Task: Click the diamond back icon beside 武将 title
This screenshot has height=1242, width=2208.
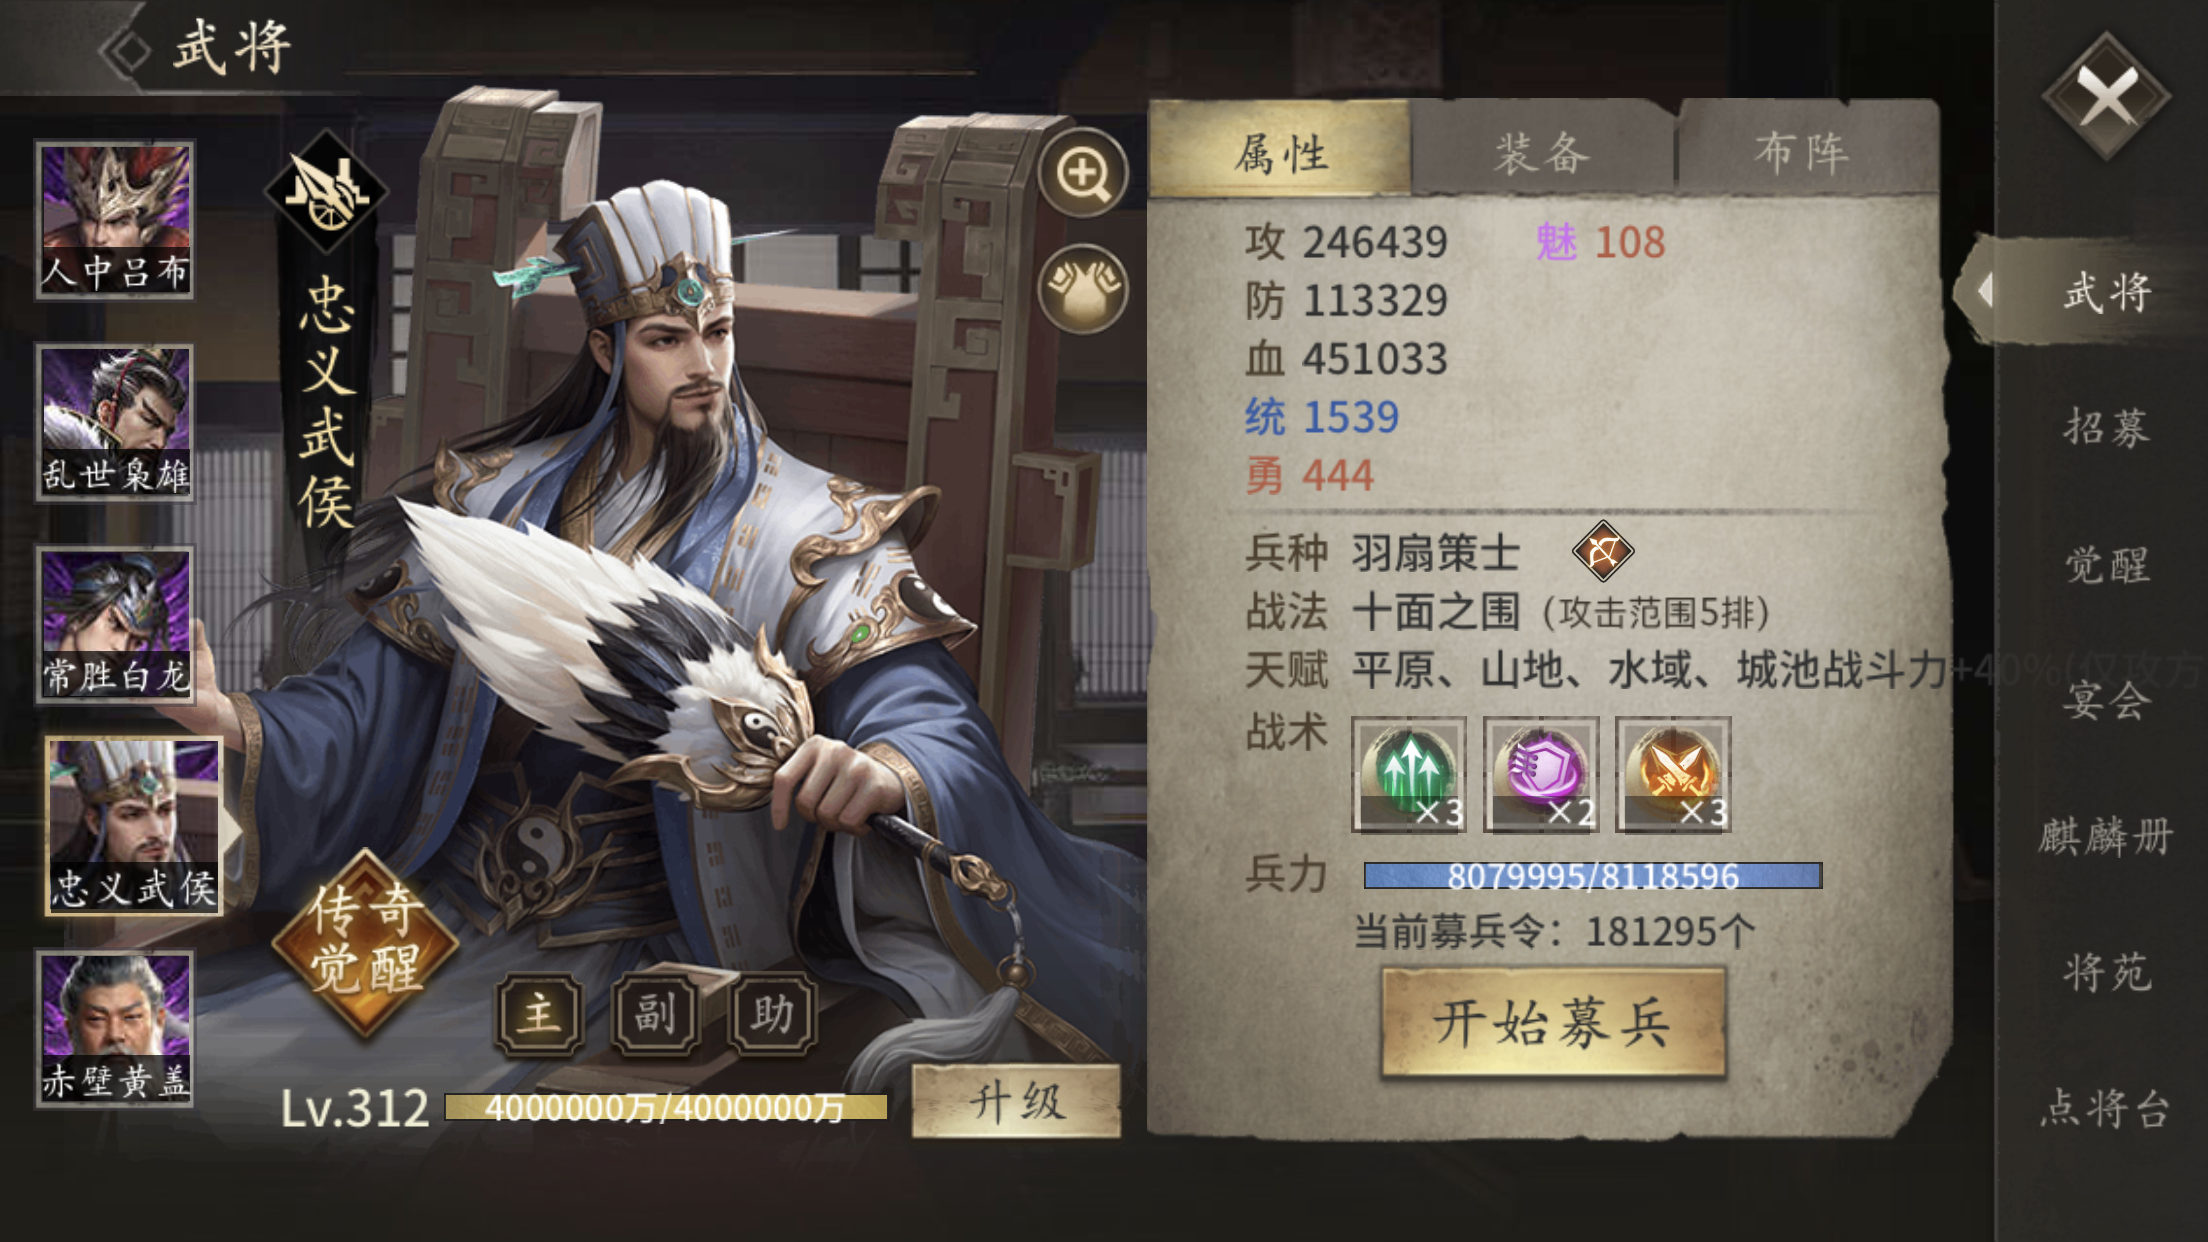Action: point(127,50)
